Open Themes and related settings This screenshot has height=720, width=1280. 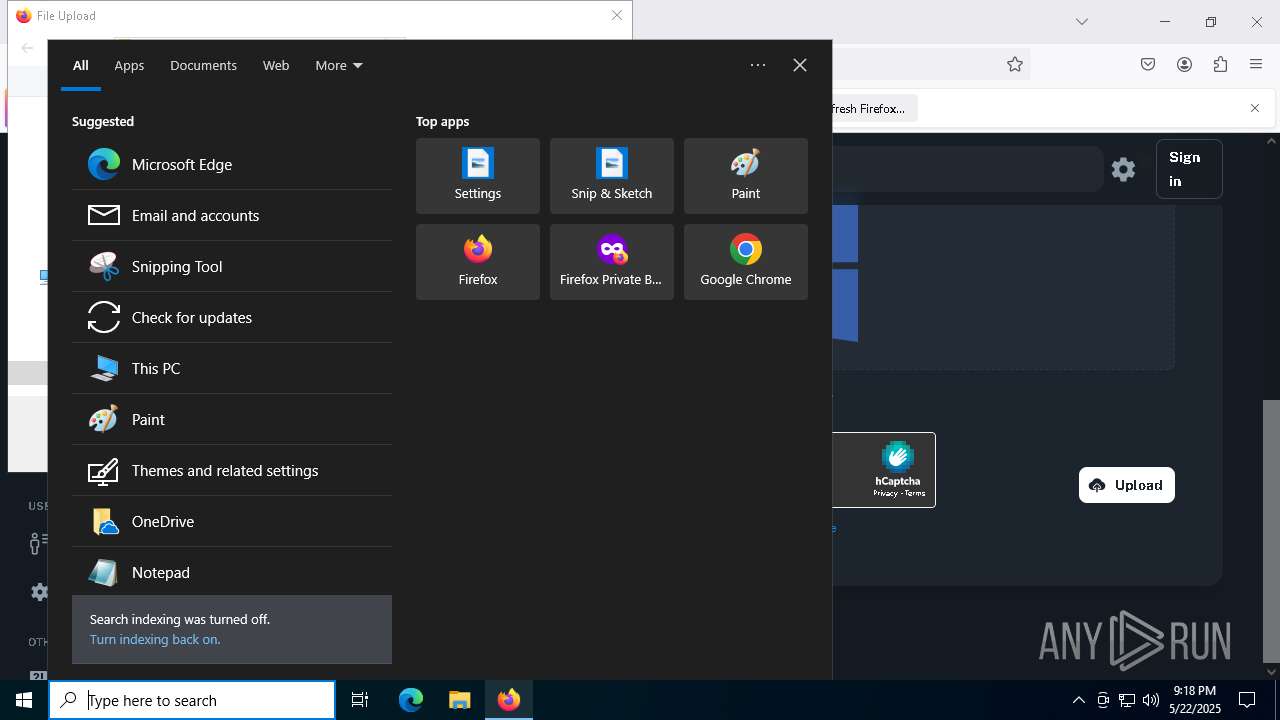[x=232, y=470]
